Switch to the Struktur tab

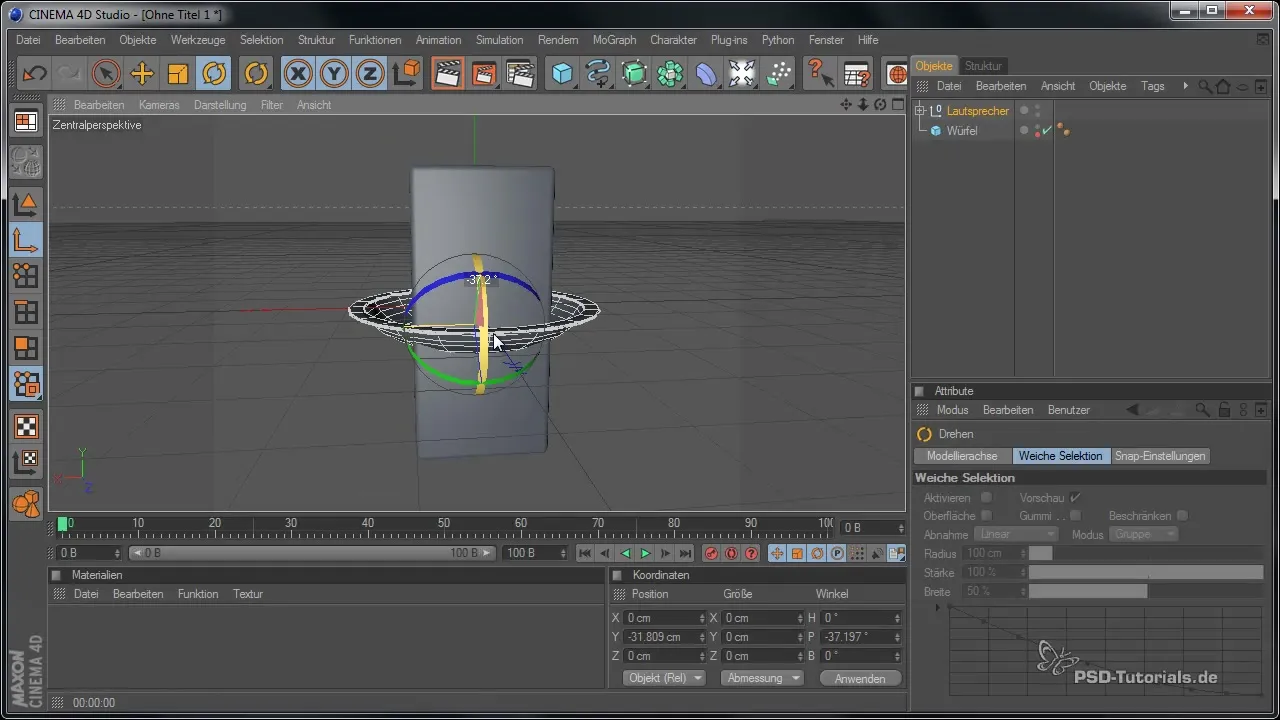tap(984, 66)
